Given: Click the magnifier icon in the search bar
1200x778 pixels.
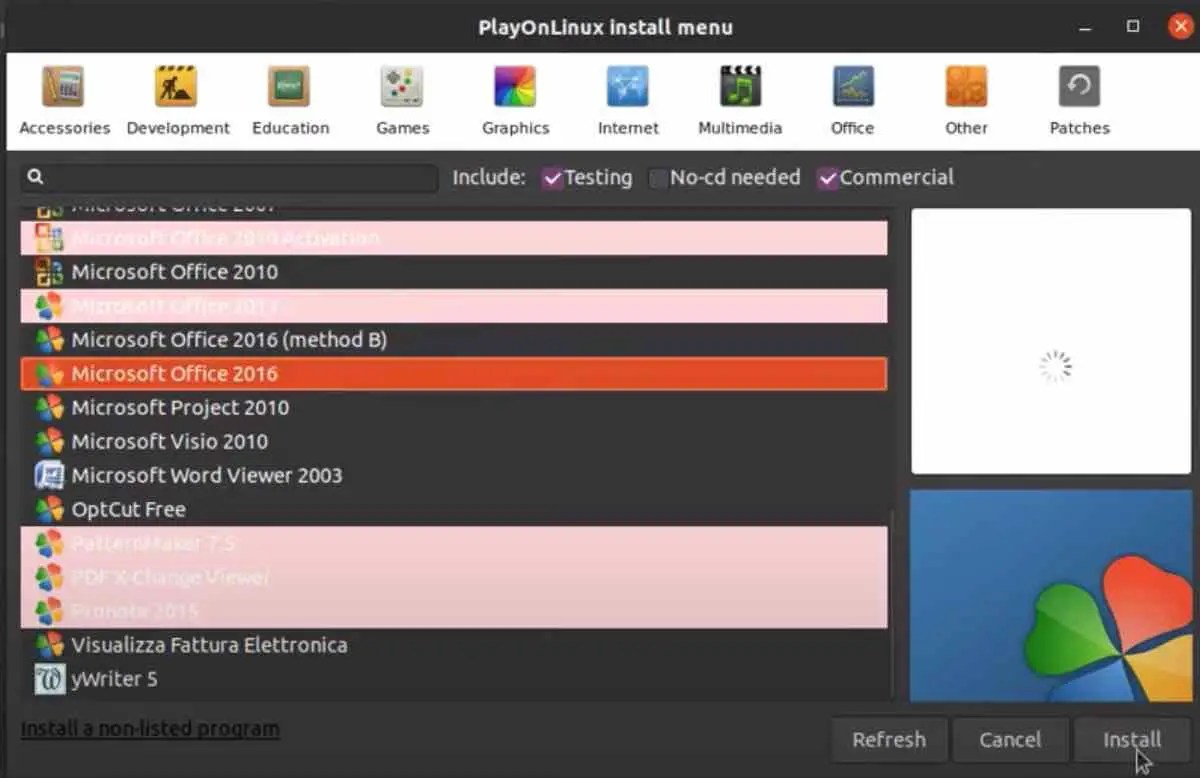Looking at the screenshot, I should 35,176.
